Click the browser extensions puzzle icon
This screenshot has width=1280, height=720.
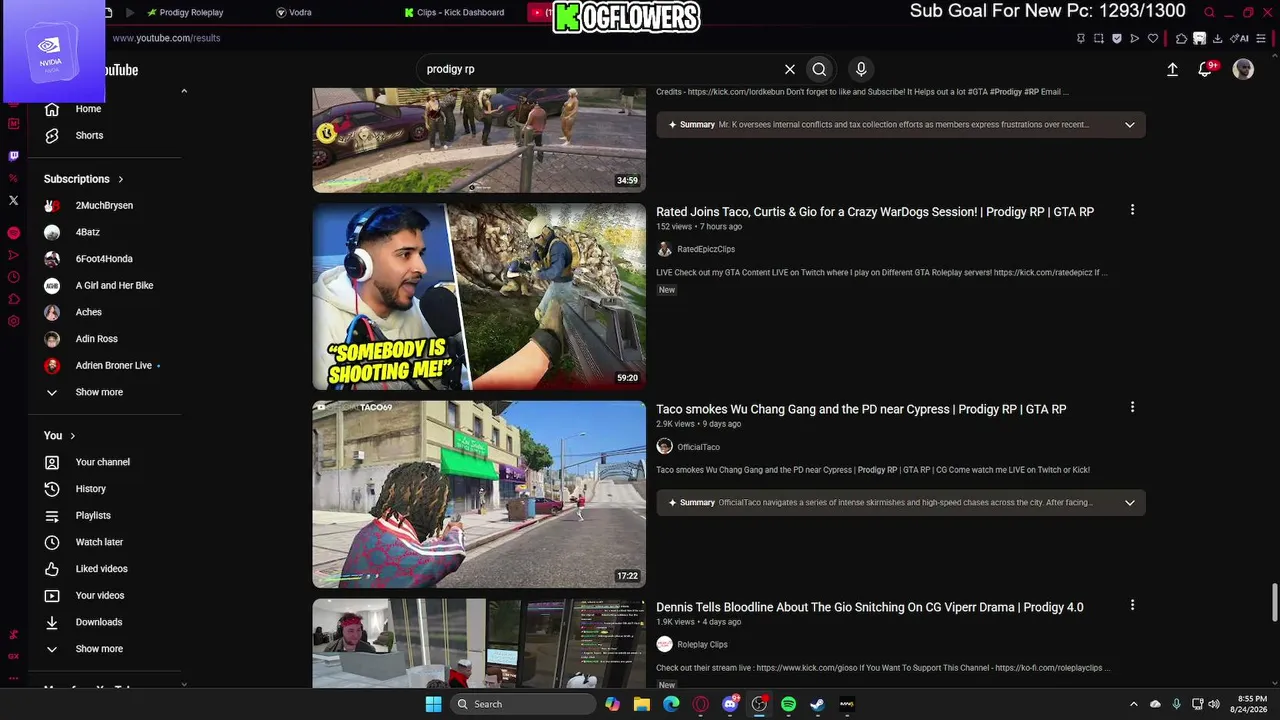1181,39
